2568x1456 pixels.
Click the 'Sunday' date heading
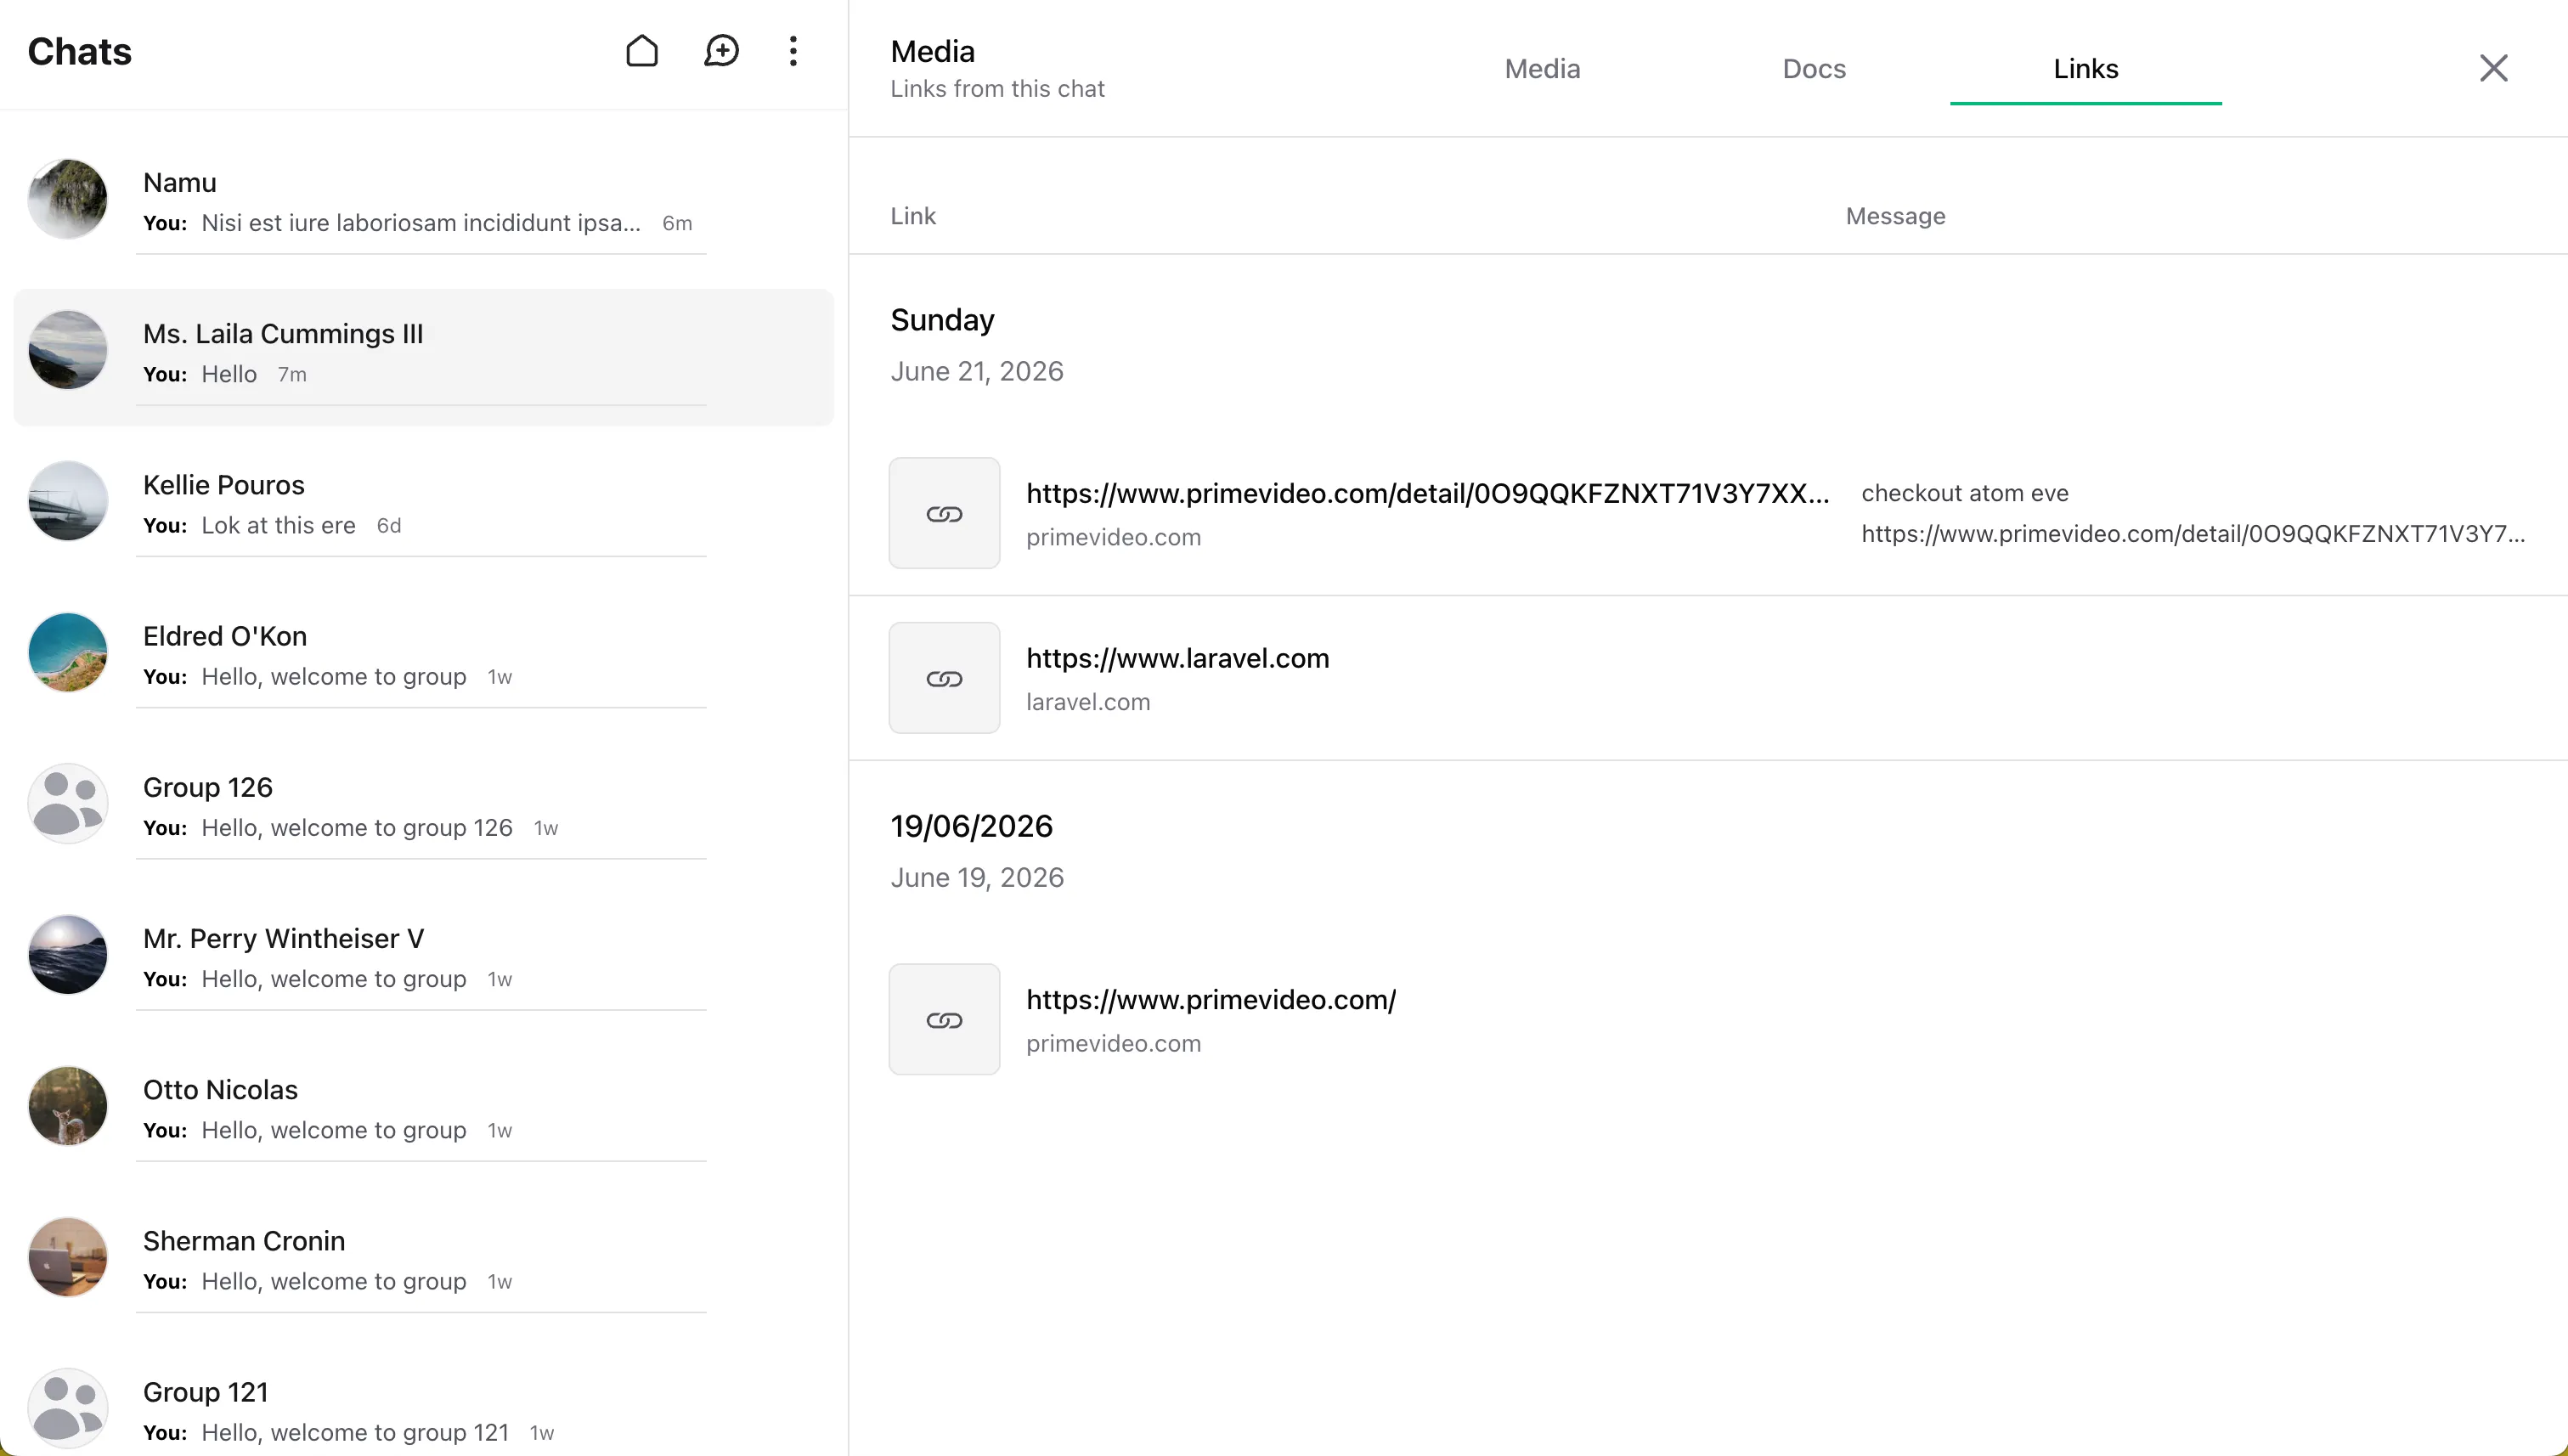click(942, 320)
